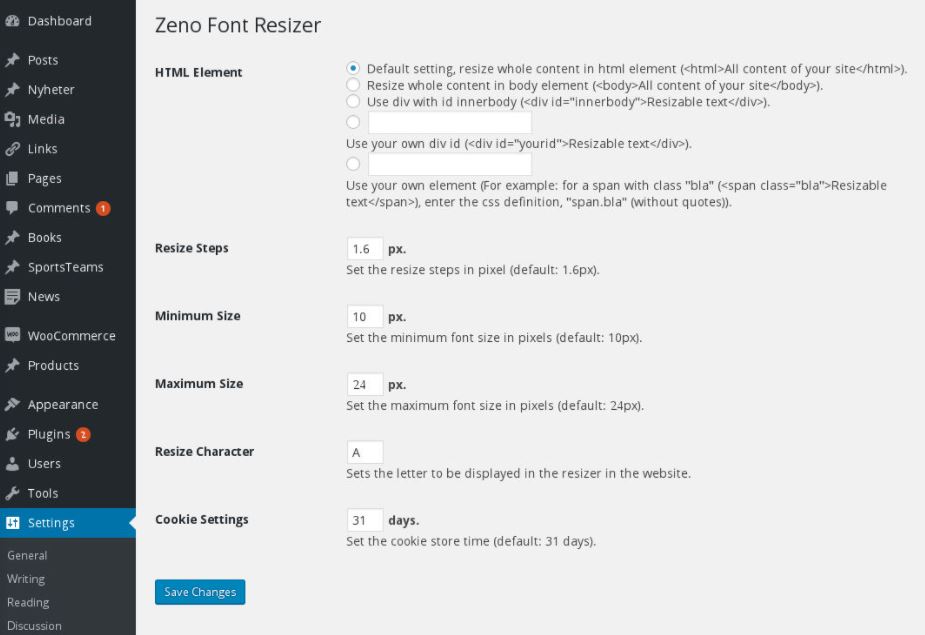Click the Links chain icon
Viewport: 925px width, 635px height.
12,149
